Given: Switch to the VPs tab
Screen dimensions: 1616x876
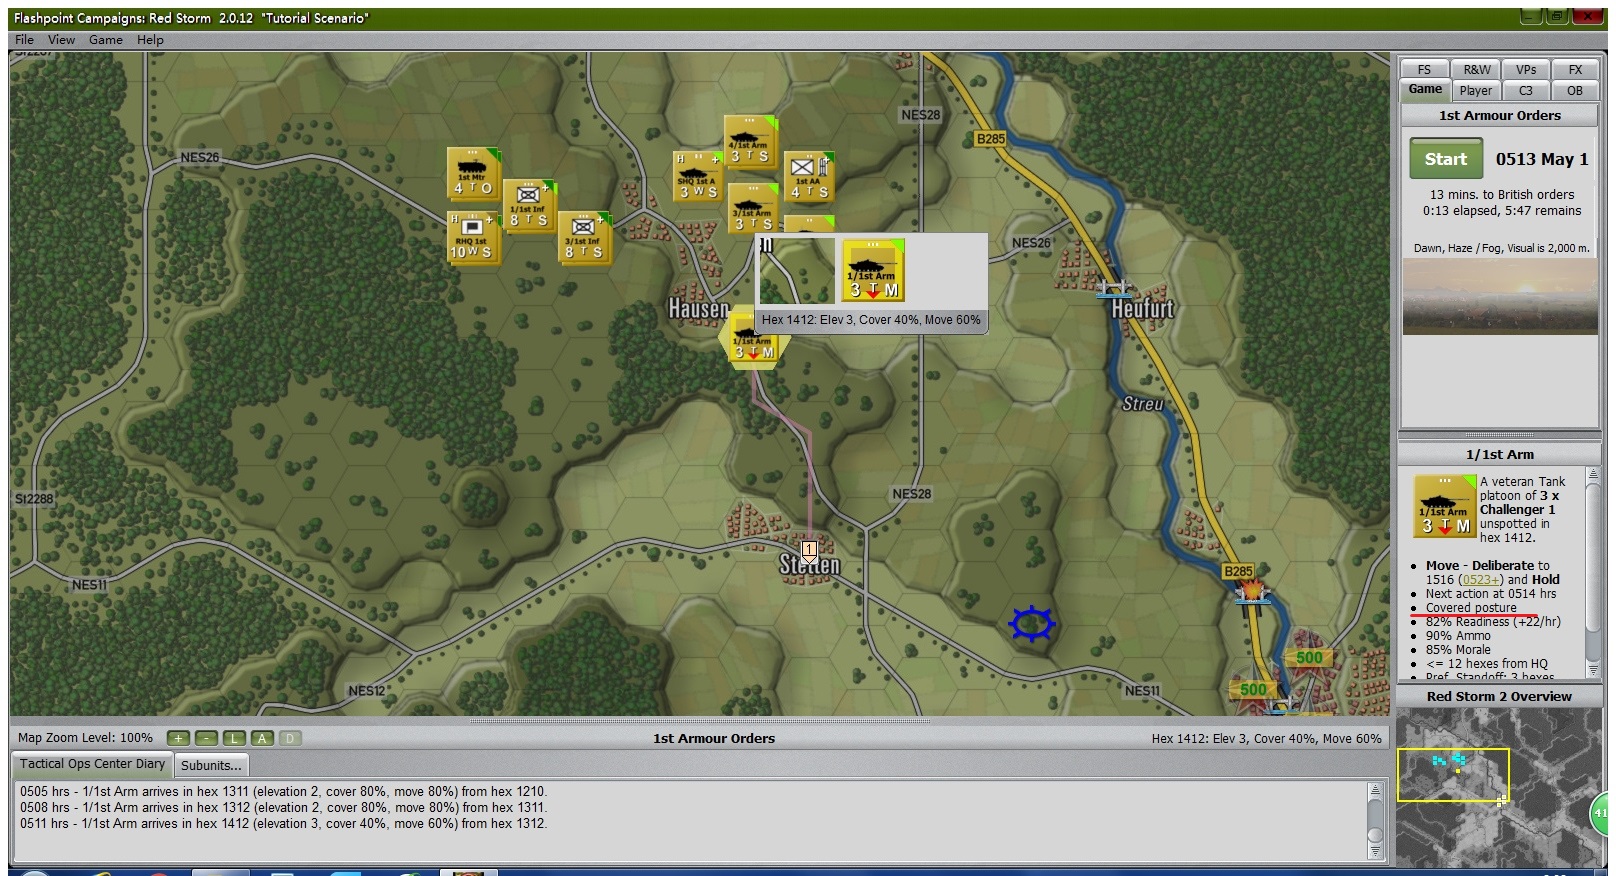Looking at the screenshot, I should (x=1526, y=69).
